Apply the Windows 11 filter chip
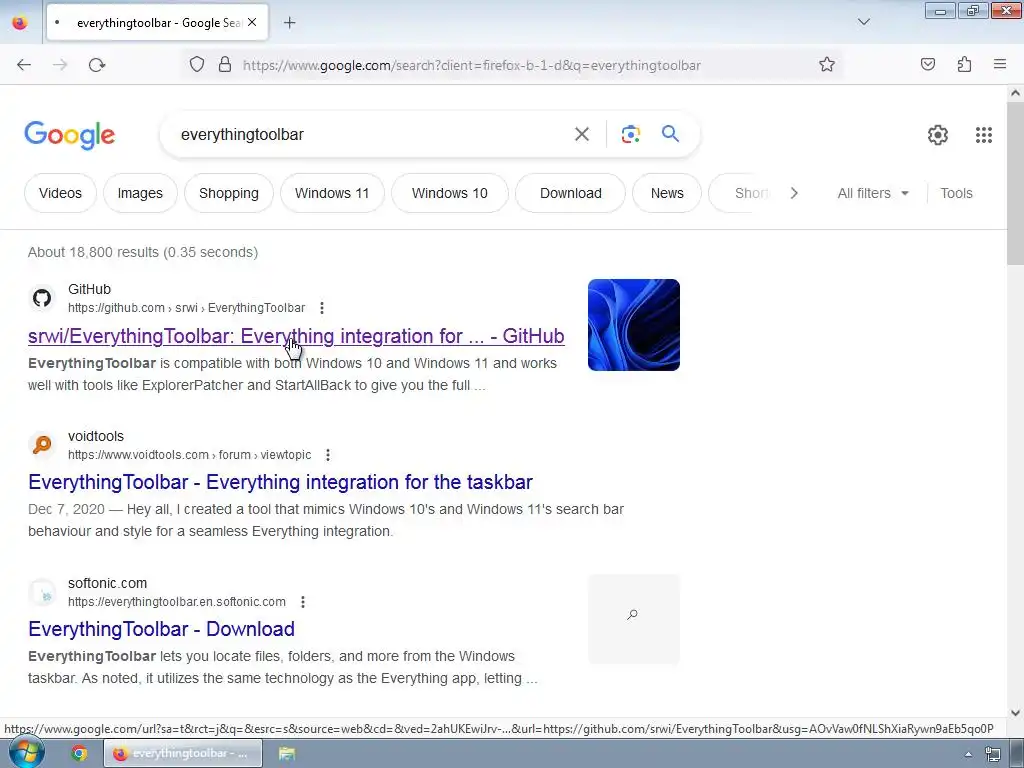Screen dimensions: 1024x768 (x=332, y=193)
